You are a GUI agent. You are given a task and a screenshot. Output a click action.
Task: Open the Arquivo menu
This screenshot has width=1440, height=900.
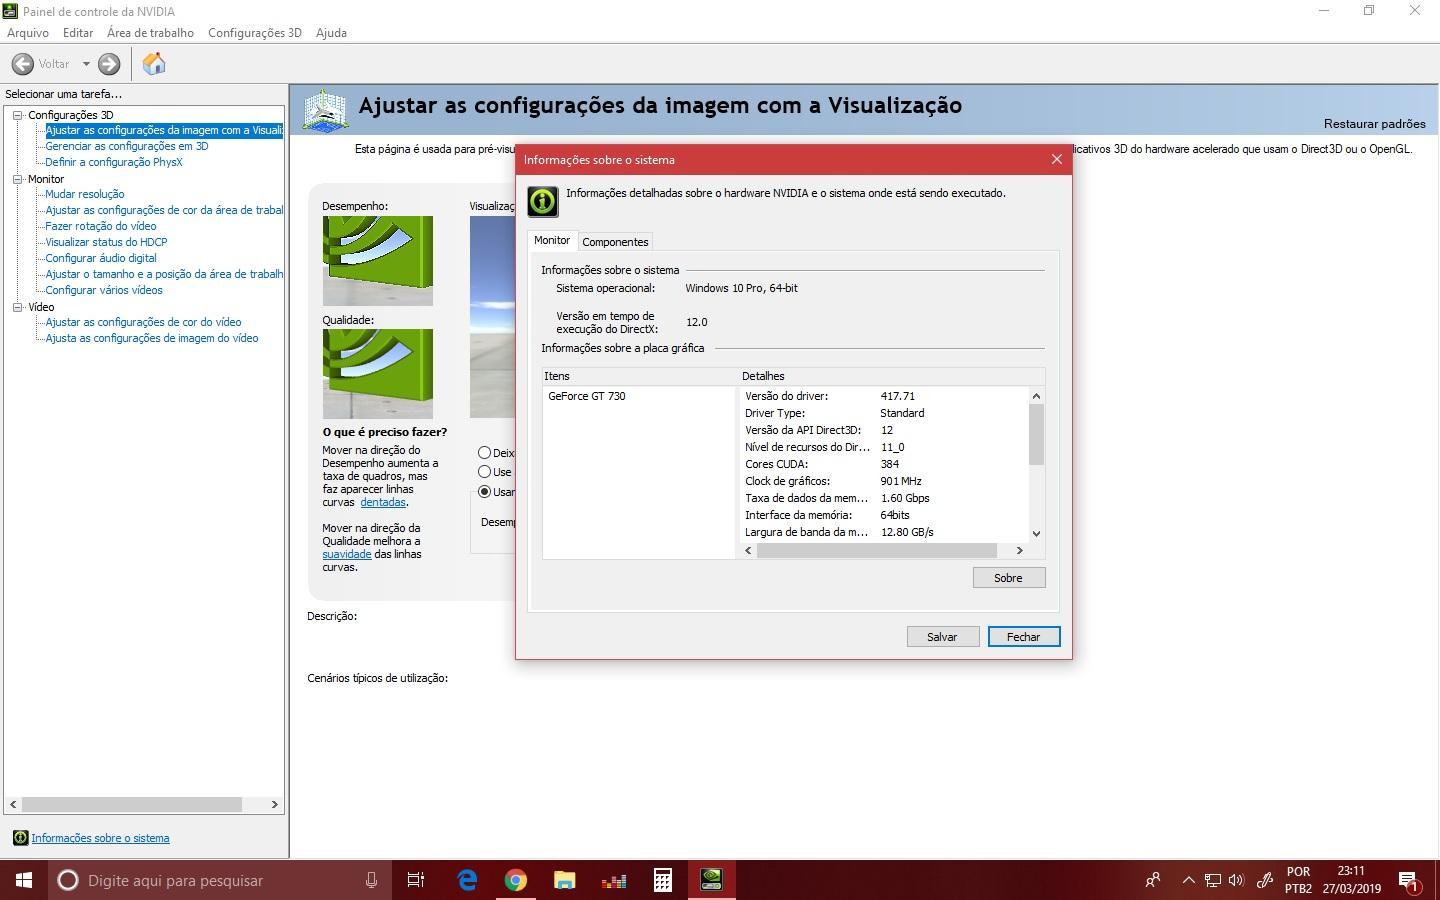pos(28,32)
